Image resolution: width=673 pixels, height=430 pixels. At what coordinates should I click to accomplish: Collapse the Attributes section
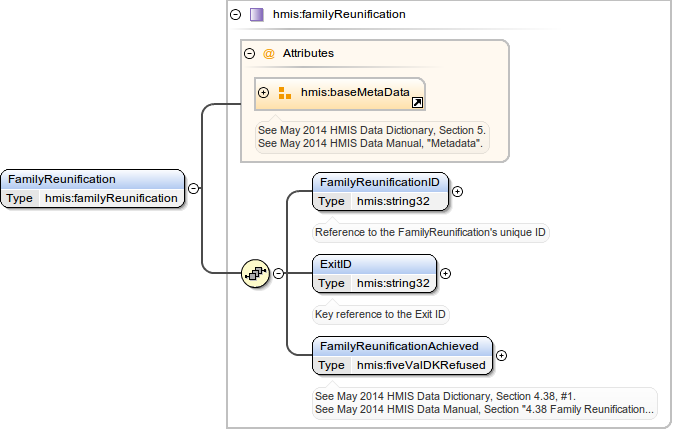click(x=250, y=53)
